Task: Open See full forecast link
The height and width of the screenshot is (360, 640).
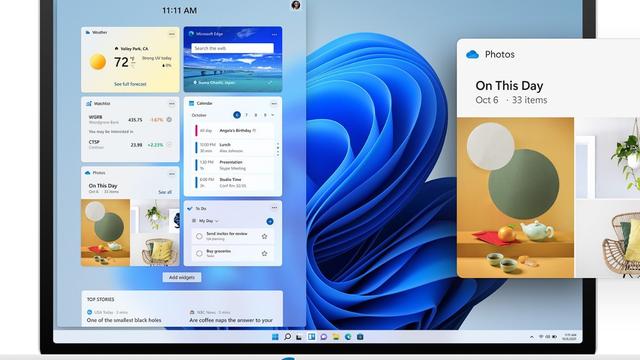Action: [130, 84]
